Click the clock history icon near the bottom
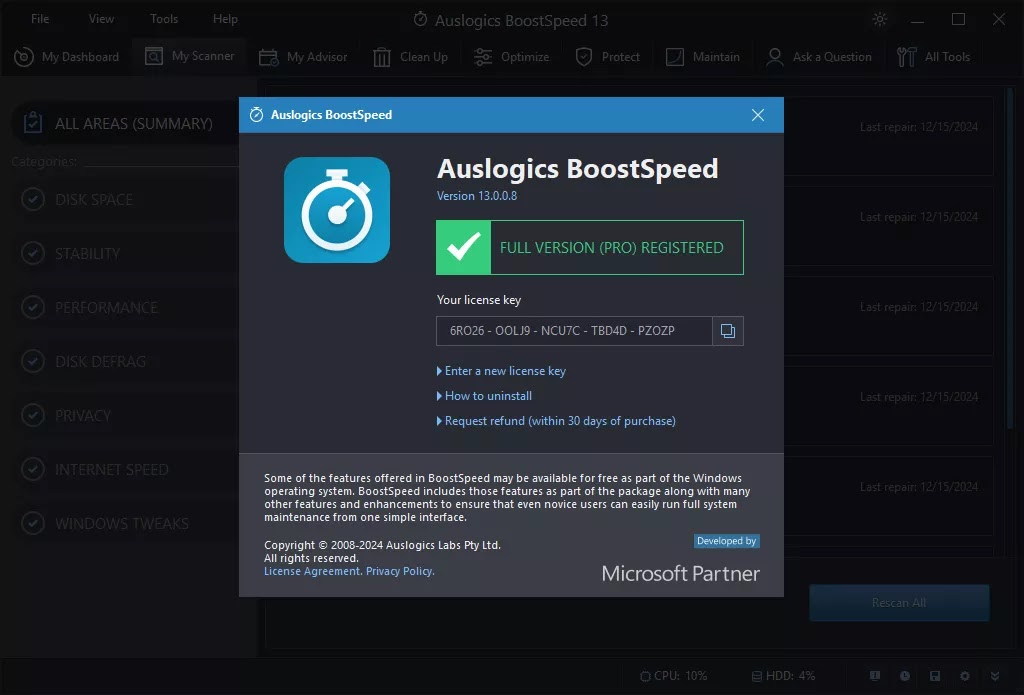This screenshot has width=1024, height=695. coord(904,676)
